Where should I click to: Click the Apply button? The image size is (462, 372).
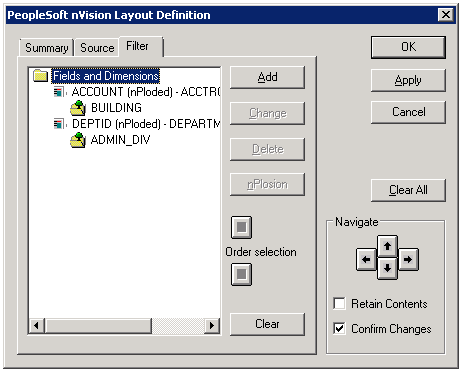pos(408,80)
